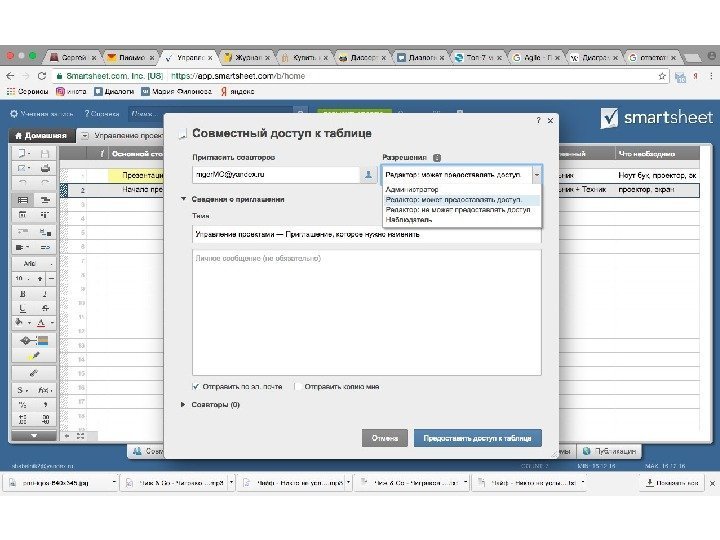Open the functions fx dropdown
The image size is (720, 540).
click(x=45, y=390)
